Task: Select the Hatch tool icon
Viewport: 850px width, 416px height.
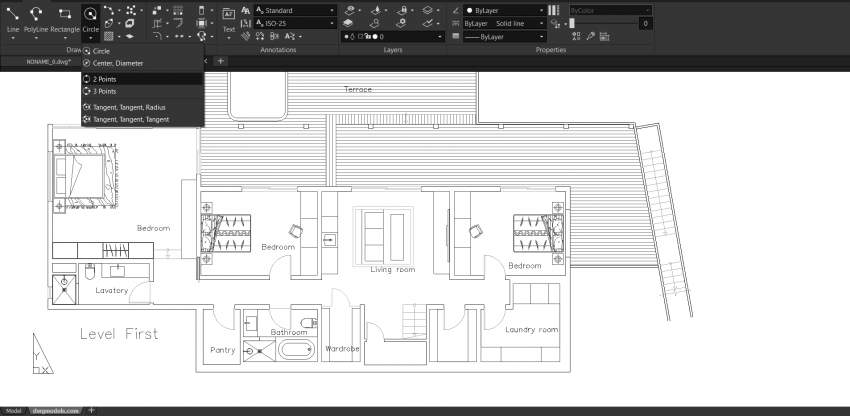Action: click(x=108, y=36)
